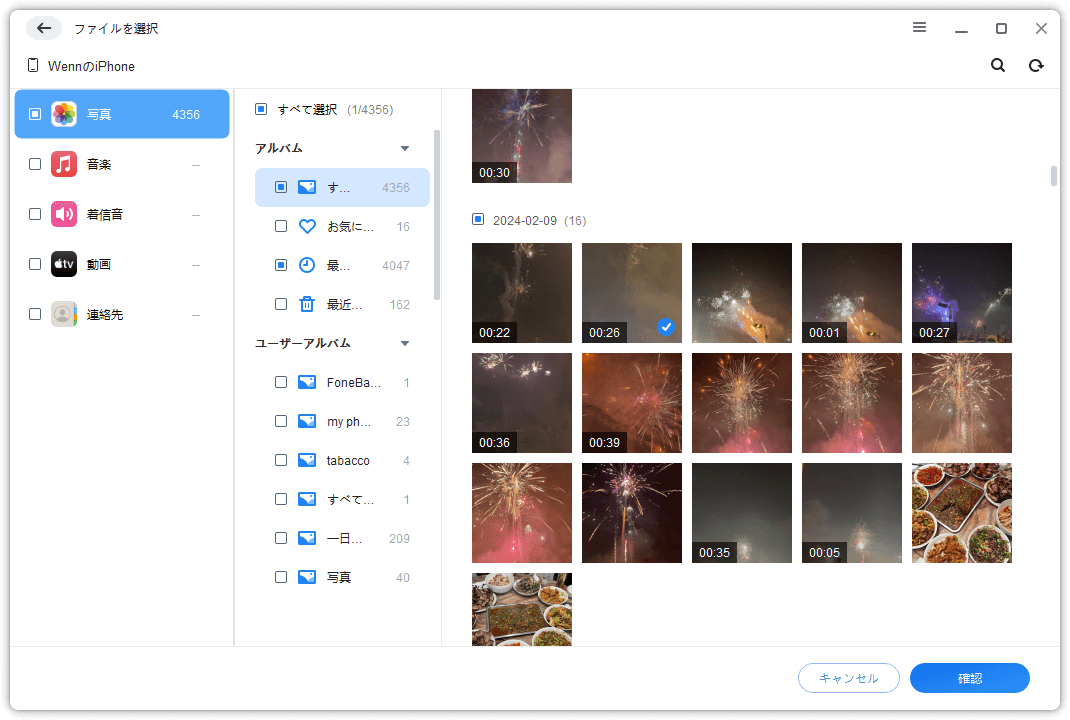The width and height of the screenshot is (1070, 720).
Task: Click the photo grid vertical scrollbar
Action: [x=1053, y=176]
